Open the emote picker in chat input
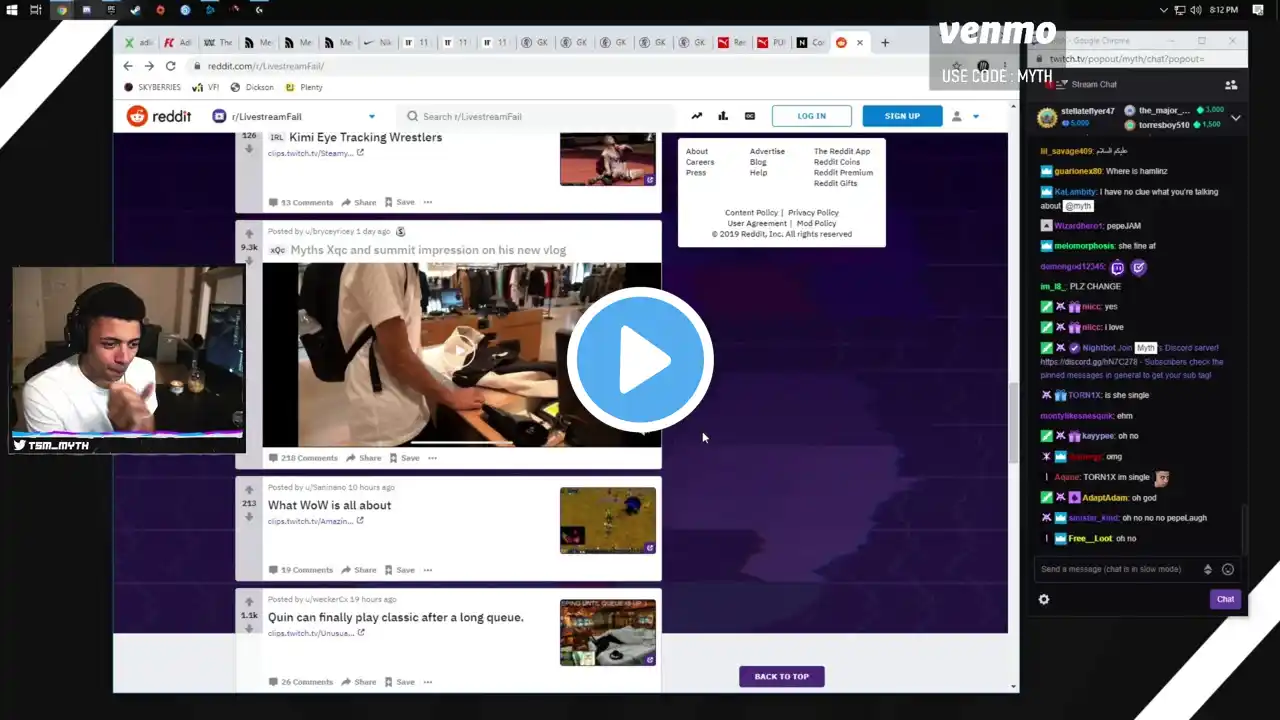Viewport: 1280px width, 720px height. coord(1228,569)
